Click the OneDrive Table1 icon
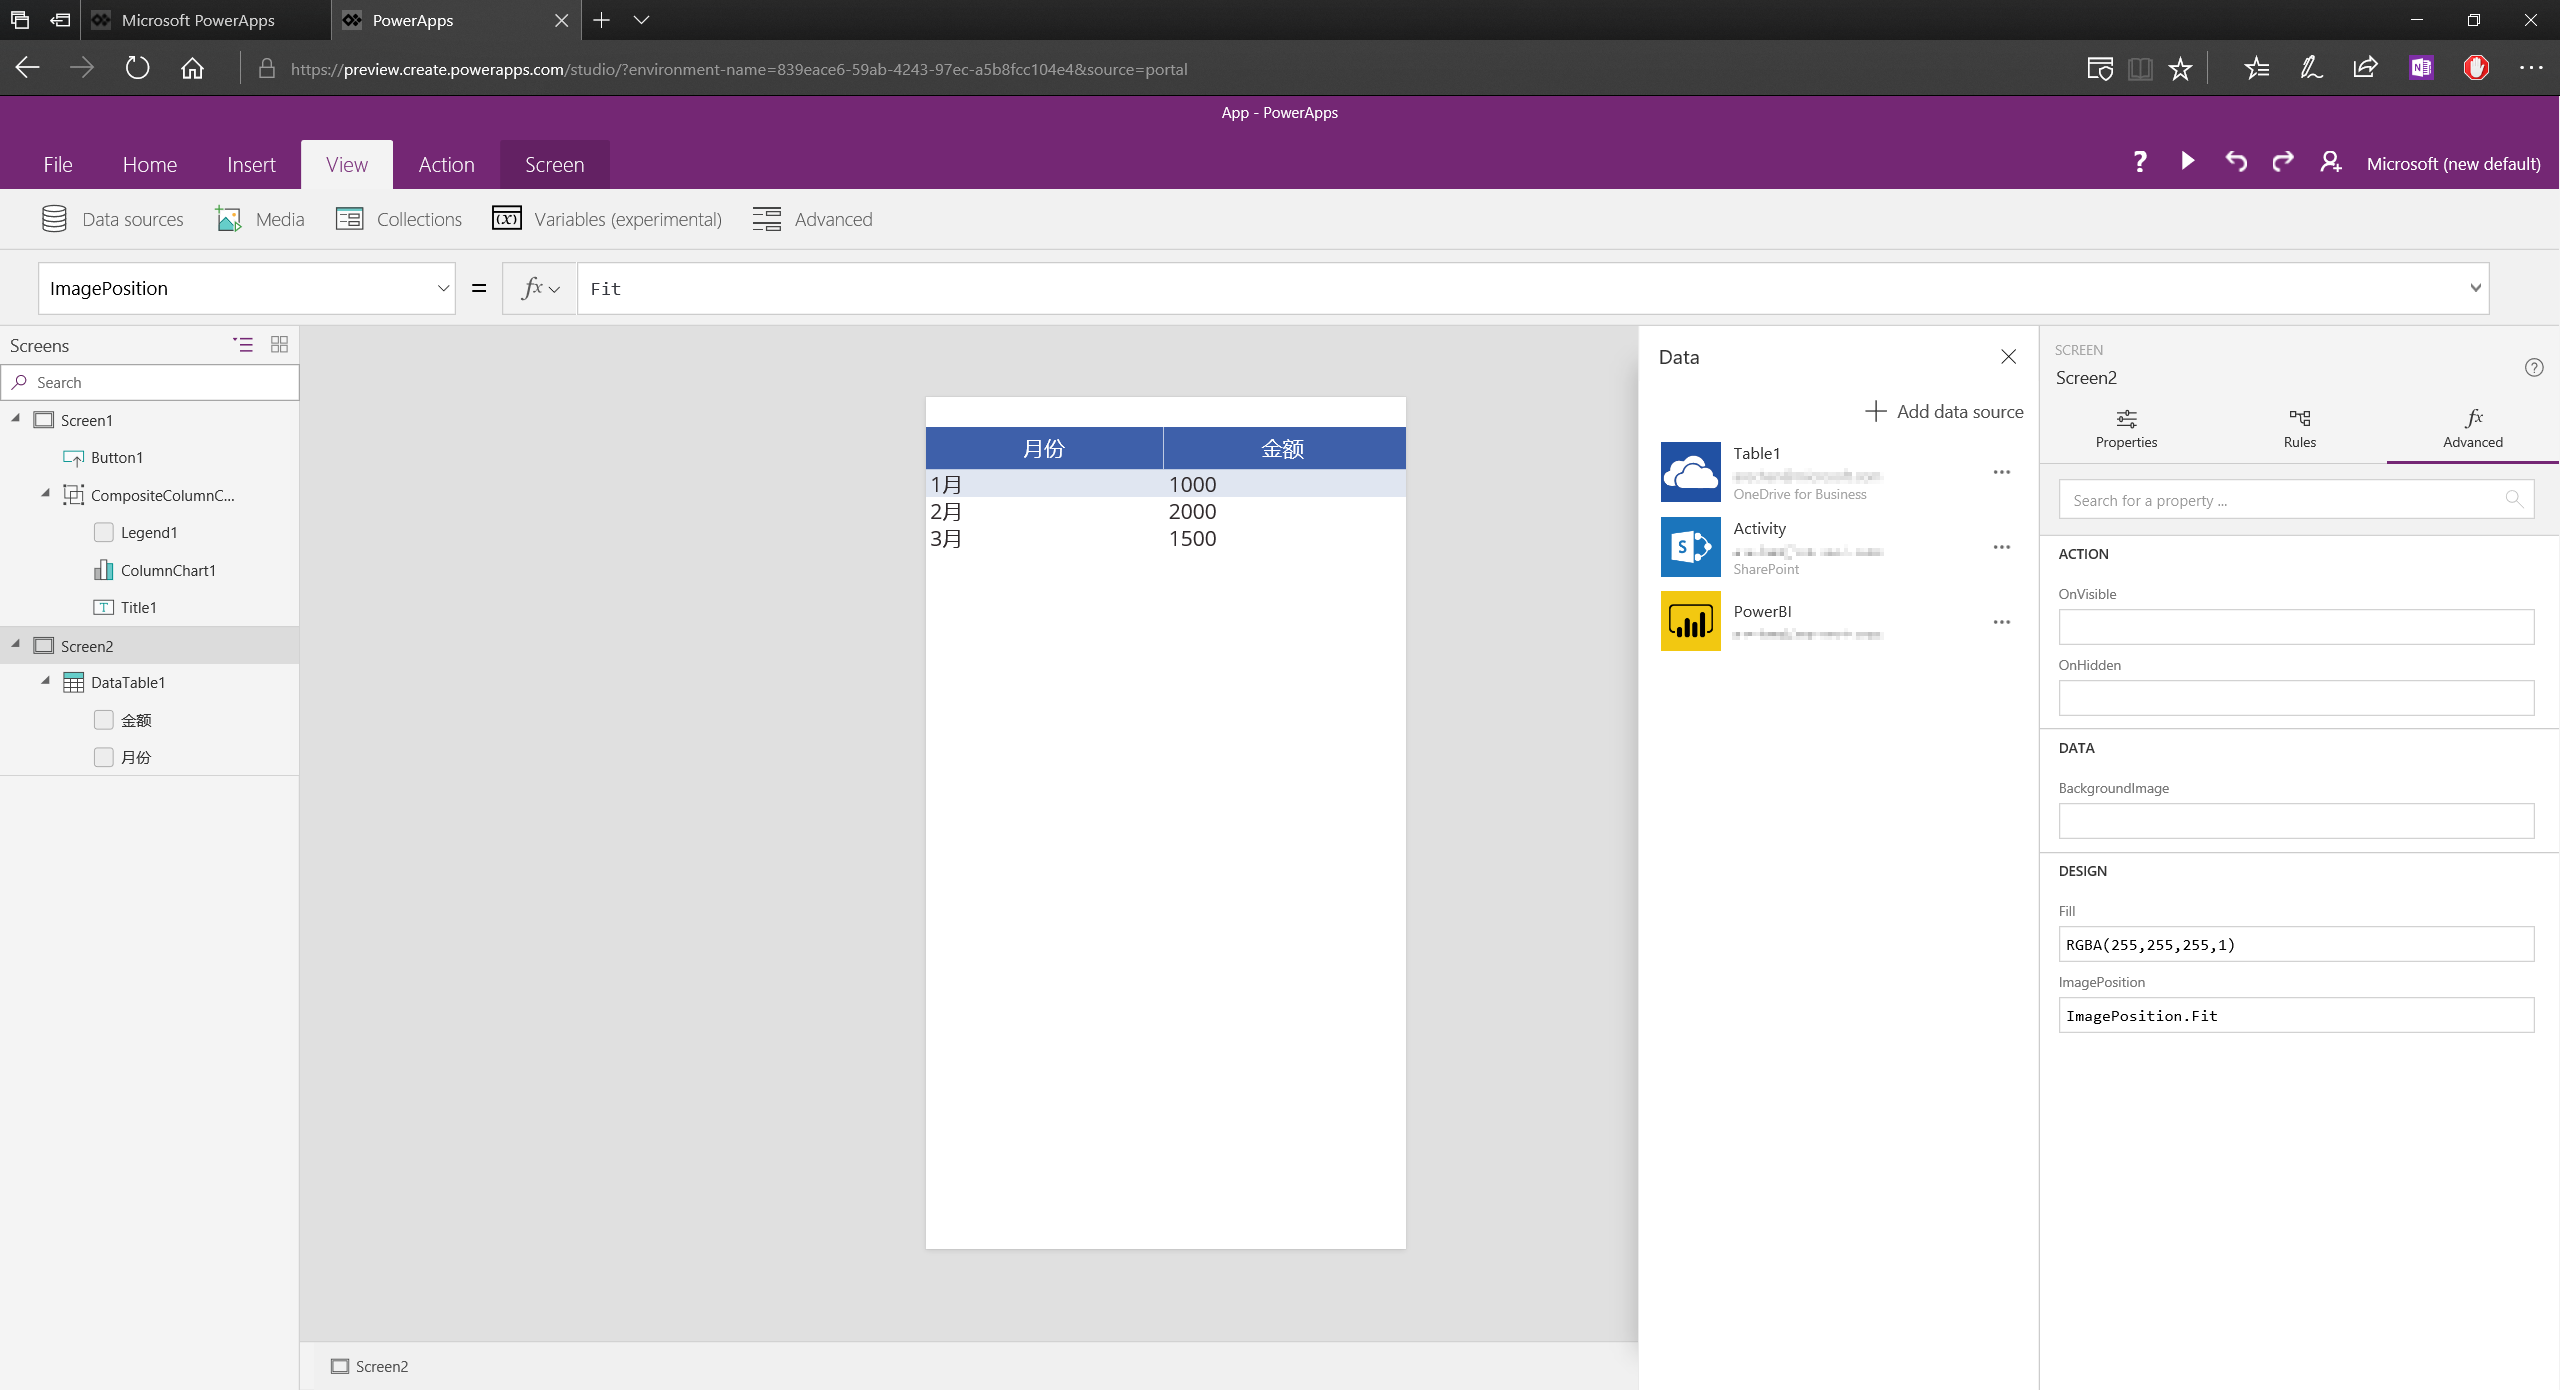2560x1390 pixels. pyautogui.click(x=1691, y=472)
